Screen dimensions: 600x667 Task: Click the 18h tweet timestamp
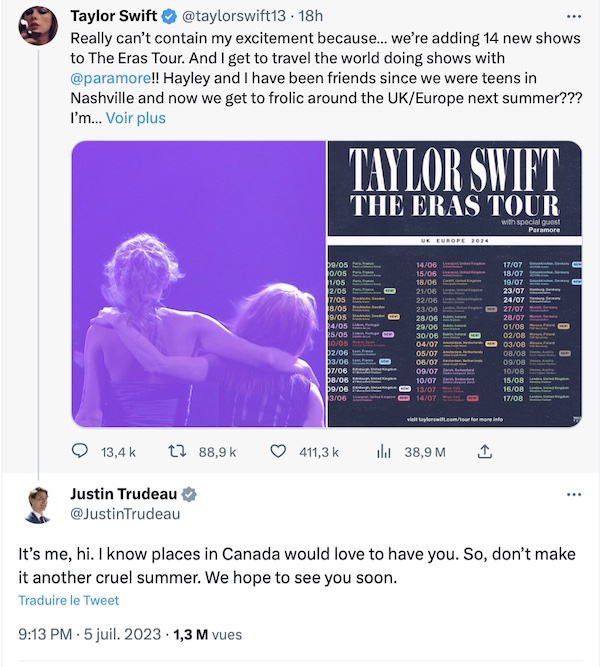(x=311, y=16)
